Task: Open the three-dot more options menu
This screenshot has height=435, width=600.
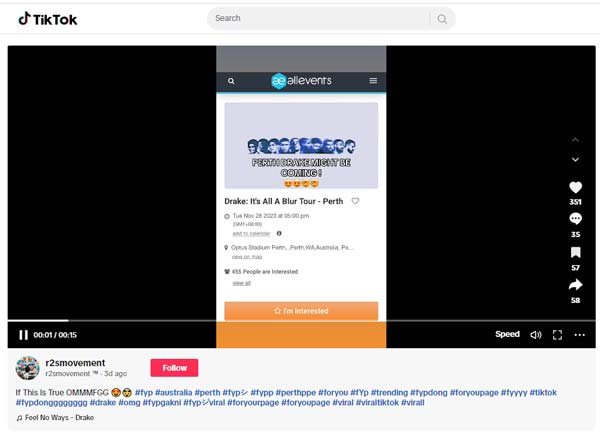Action: click(x=580, y=335)
